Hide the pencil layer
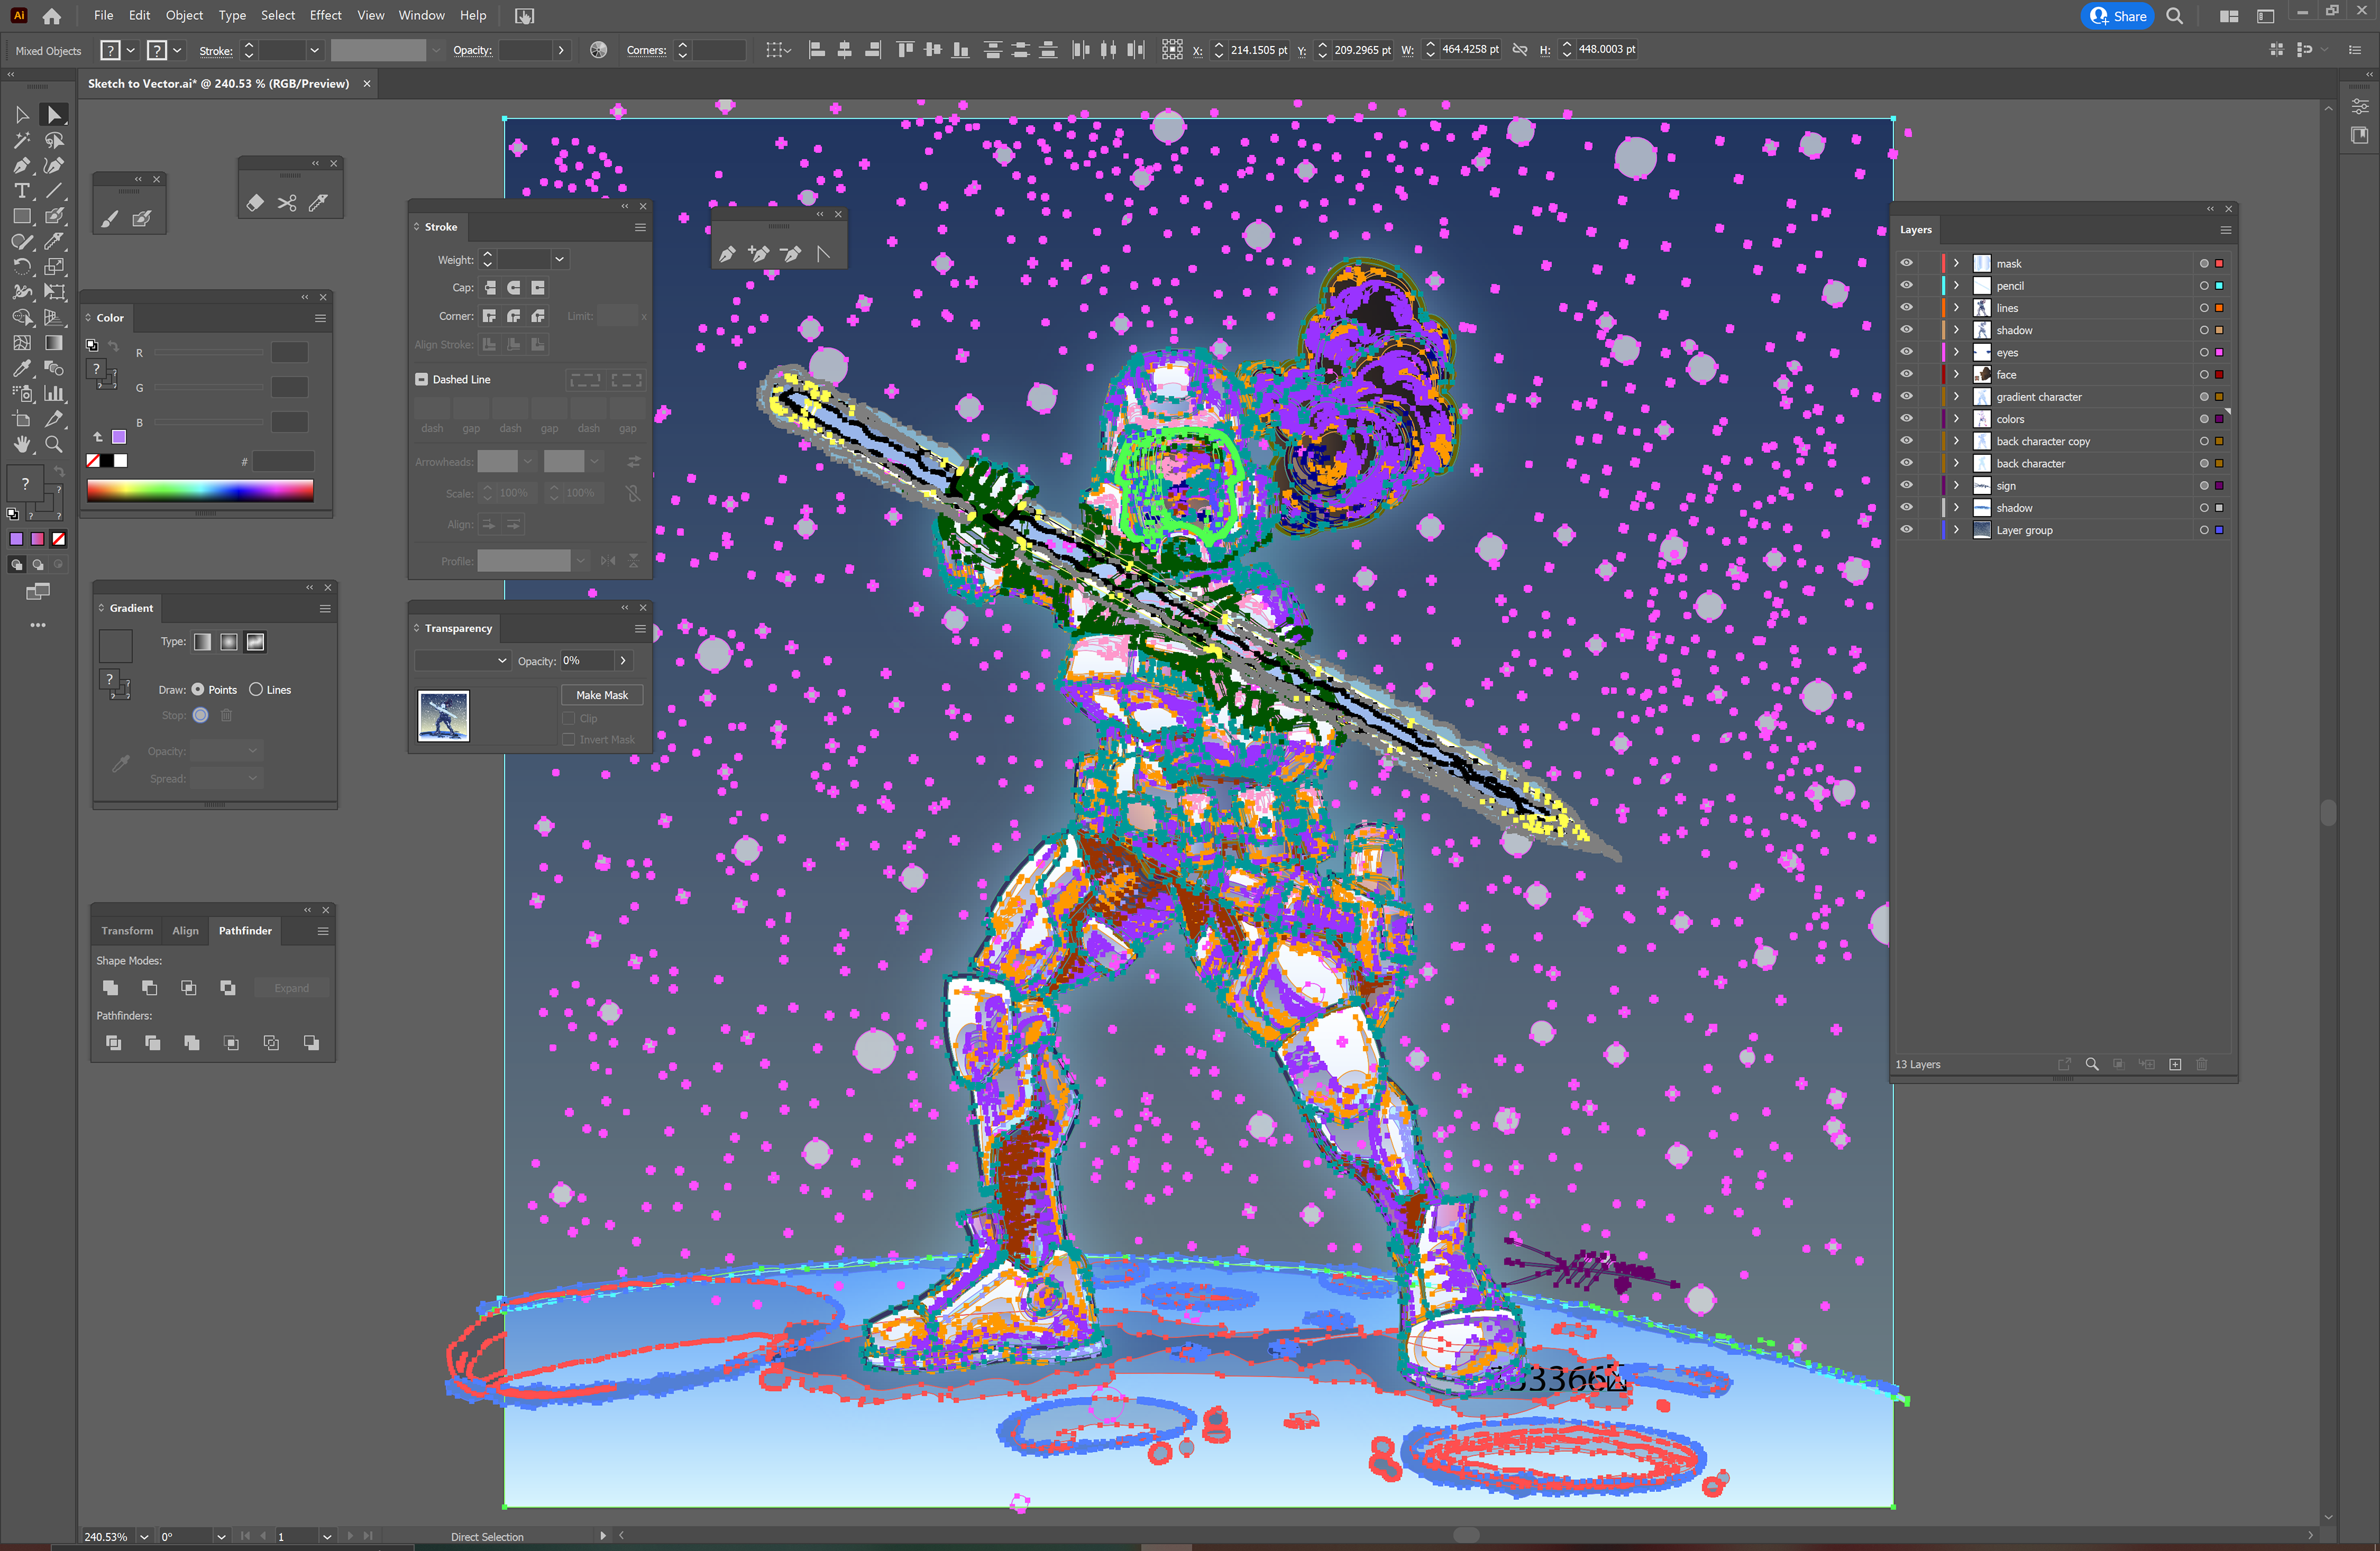Screen dimensions: 2380x1551 [1906, 285]
